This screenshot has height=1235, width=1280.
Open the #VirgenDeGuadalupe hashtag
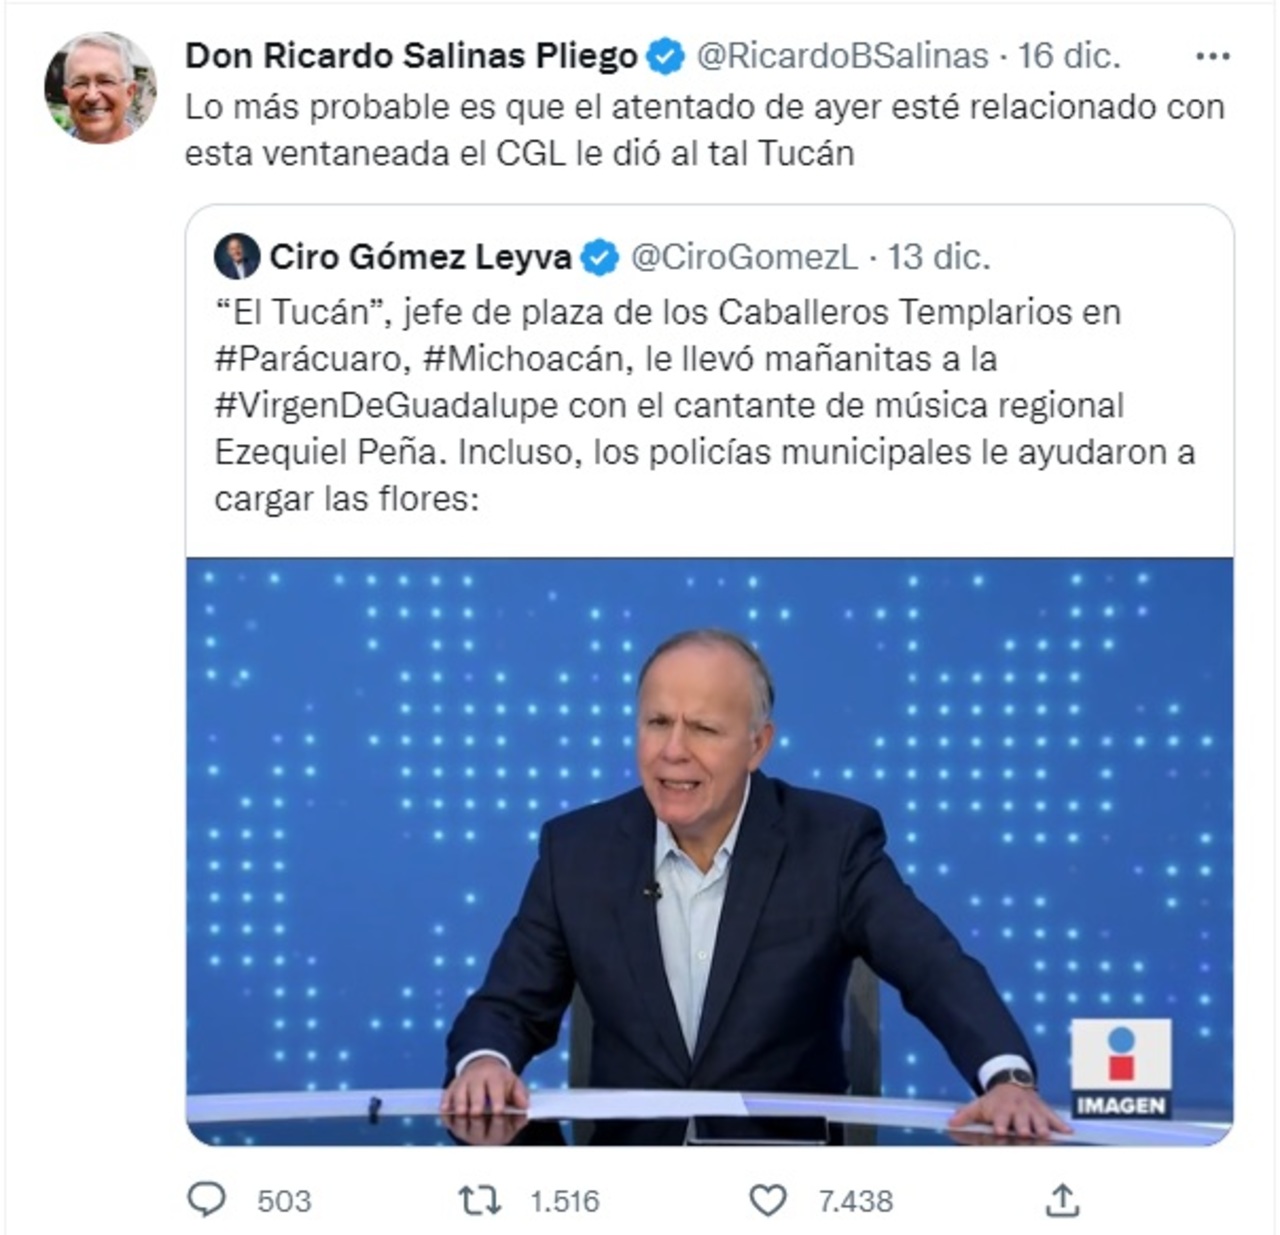coord(386,405)
